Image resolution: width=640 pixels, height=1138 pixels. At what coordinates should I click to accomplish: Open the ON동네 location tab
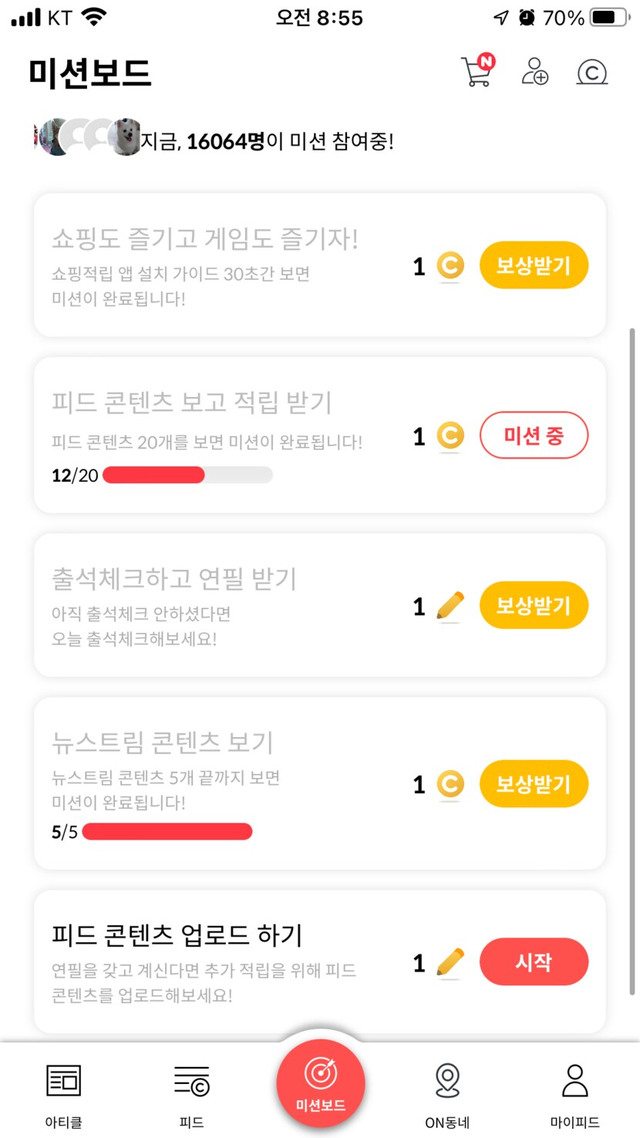[x=447, y=1081]
